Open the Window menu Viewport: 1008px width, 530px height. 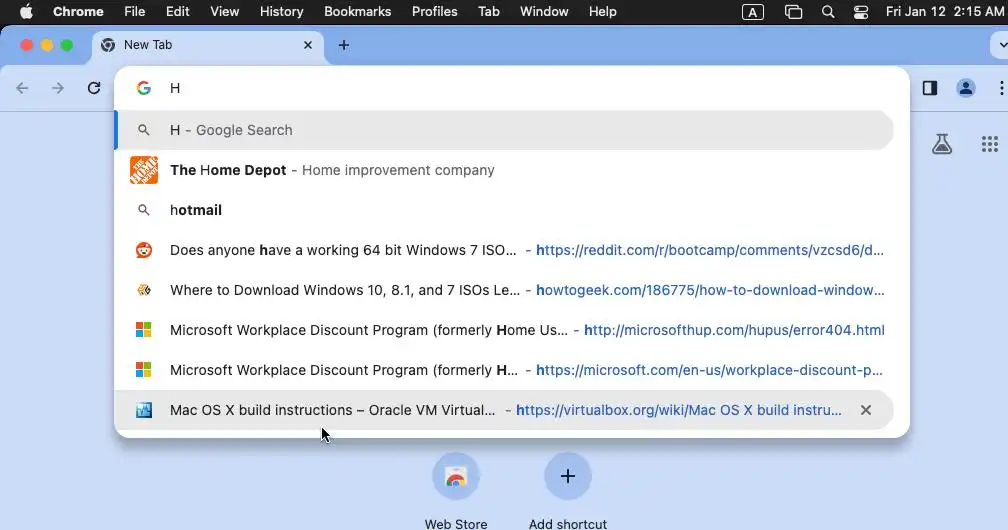click(x=544, y=12)
